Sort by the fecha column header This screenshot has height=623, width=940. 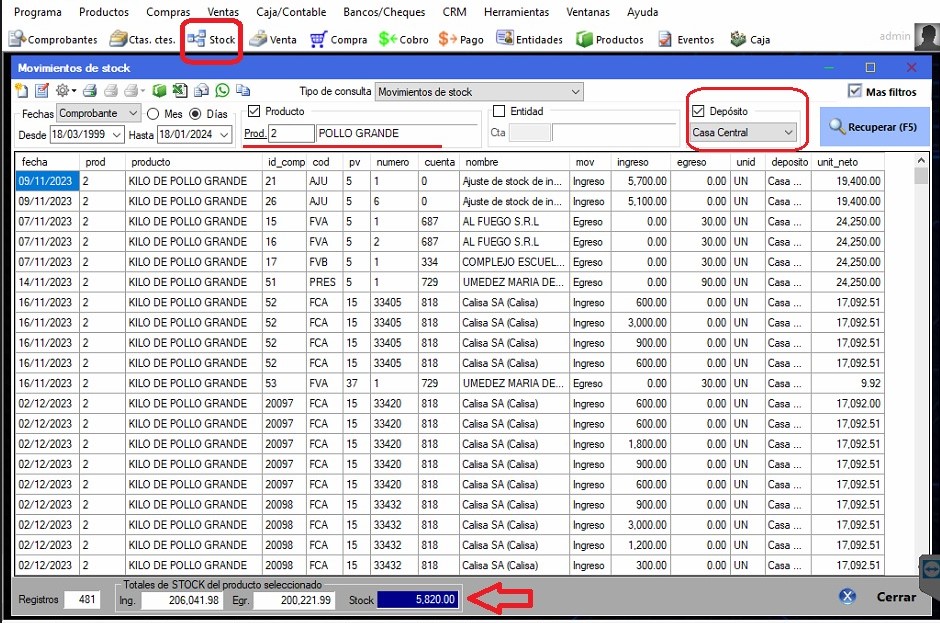[47, 162]
